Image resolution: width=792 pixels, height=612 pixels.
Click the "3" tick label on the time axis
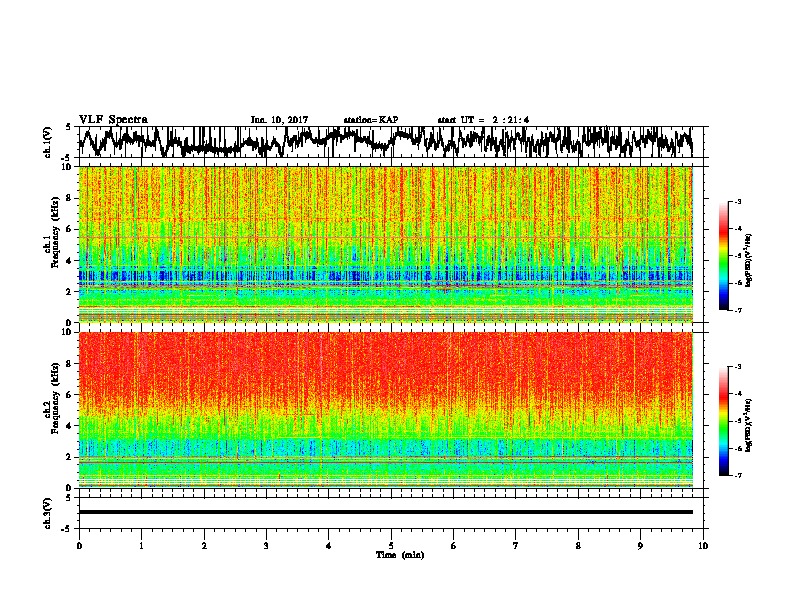click(266, 546)
